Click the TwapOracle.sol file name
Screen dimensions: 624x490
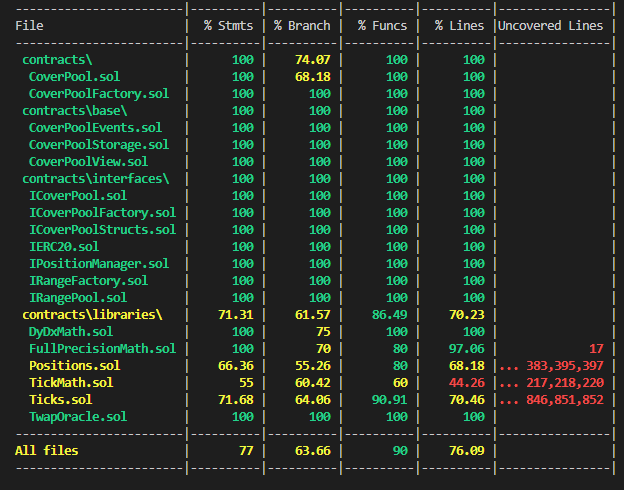[x=77, y=416]
